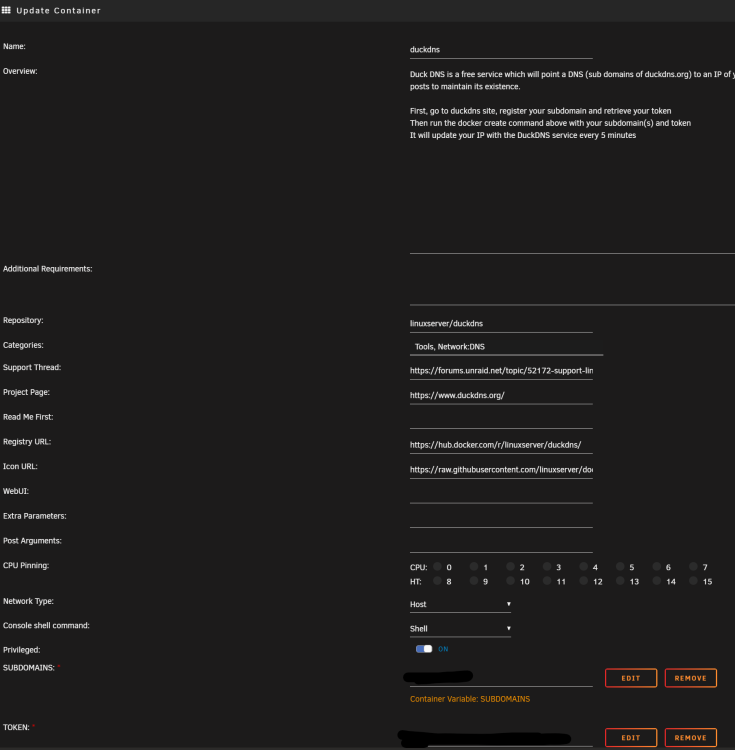
Task: Click the Project Page URL field
Action: [x=501, y=396]
